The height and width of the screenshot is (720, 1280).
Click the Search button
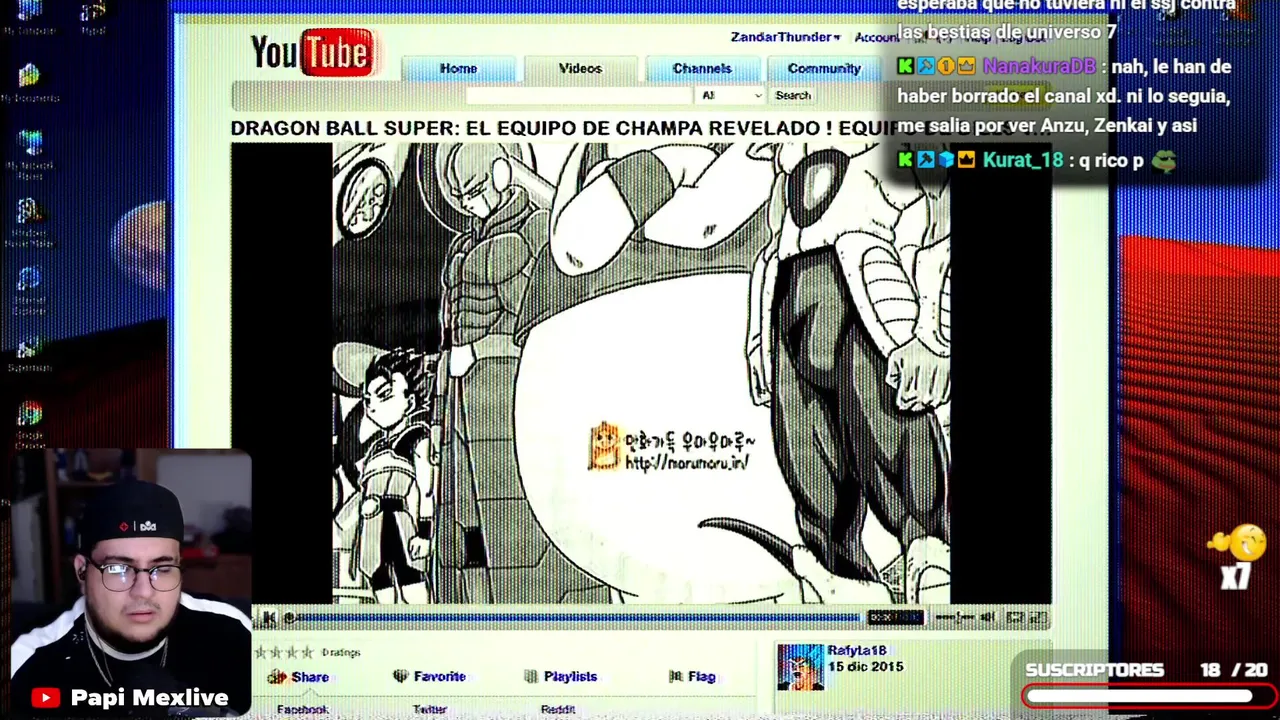(x=793, y=95)
